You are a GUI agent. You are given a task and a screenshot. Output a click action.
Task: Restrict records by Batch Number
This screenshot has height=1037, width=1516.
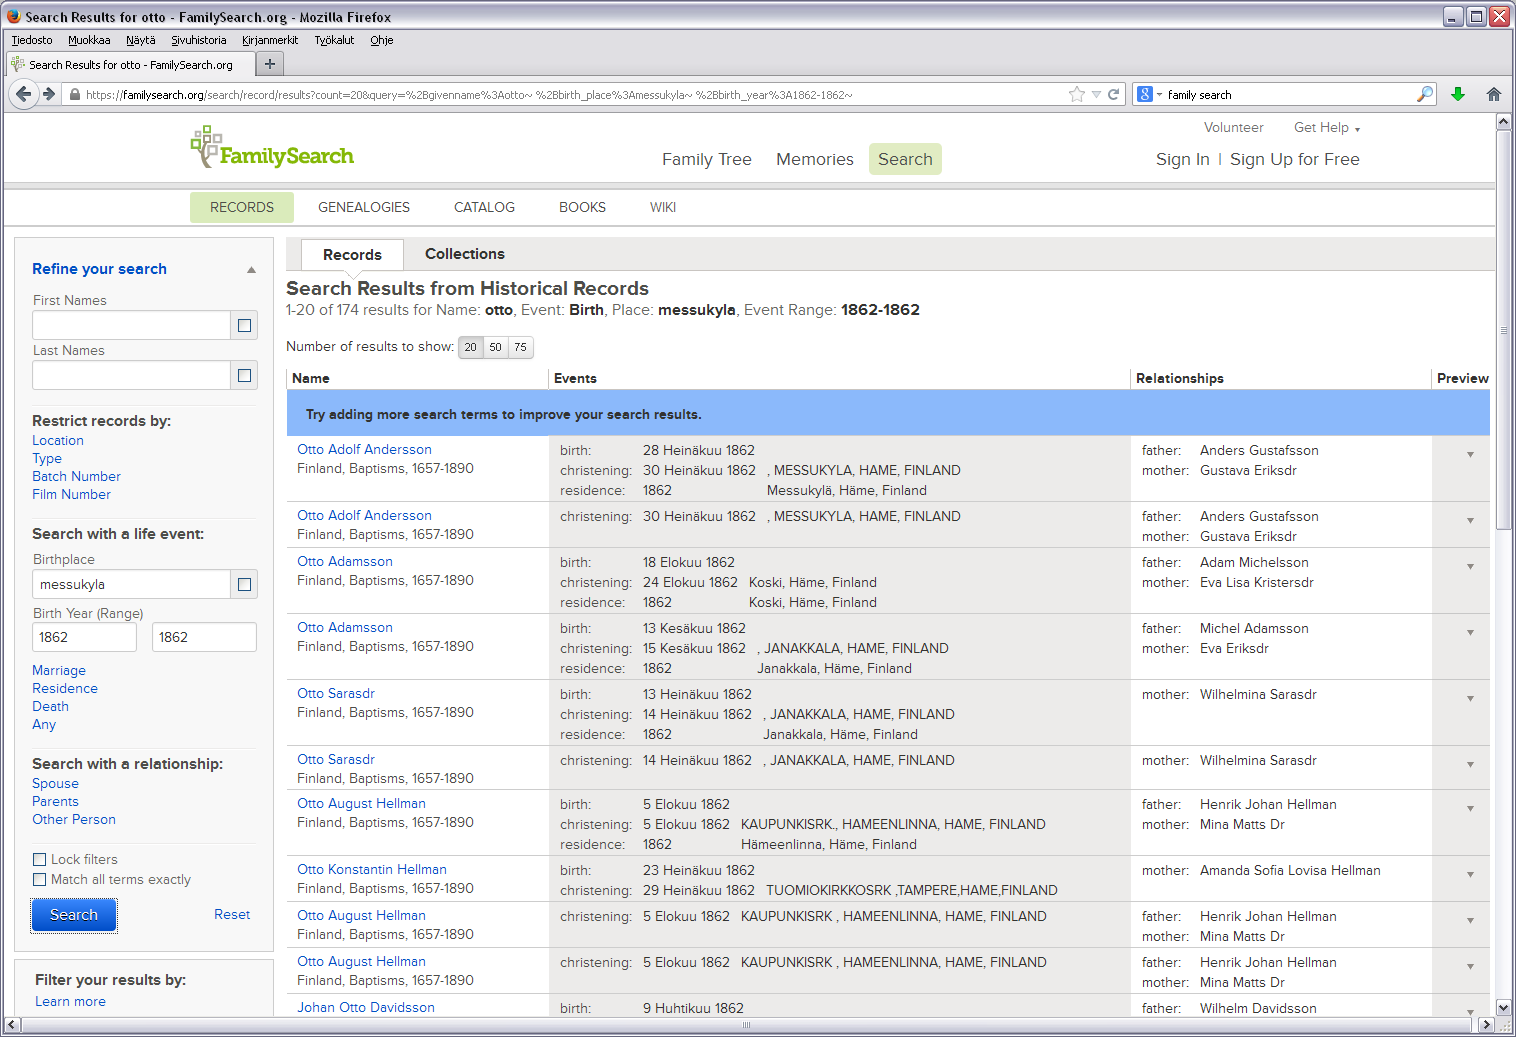click(76, 477)
